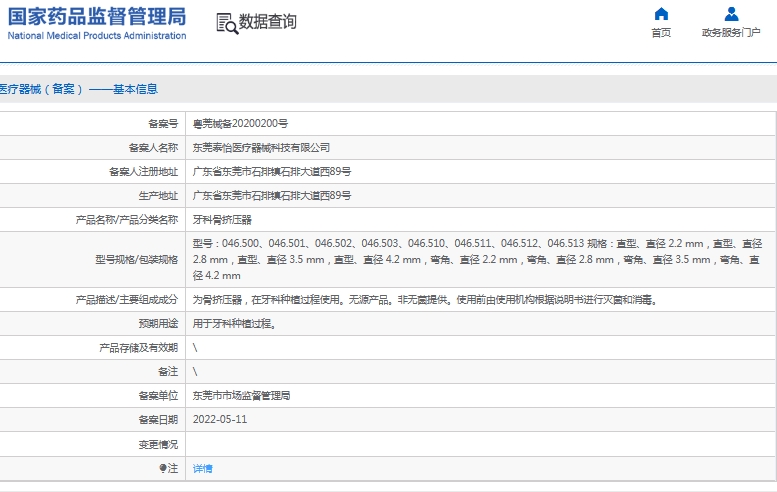Click the 备案日期 row label

click(158, 419)
